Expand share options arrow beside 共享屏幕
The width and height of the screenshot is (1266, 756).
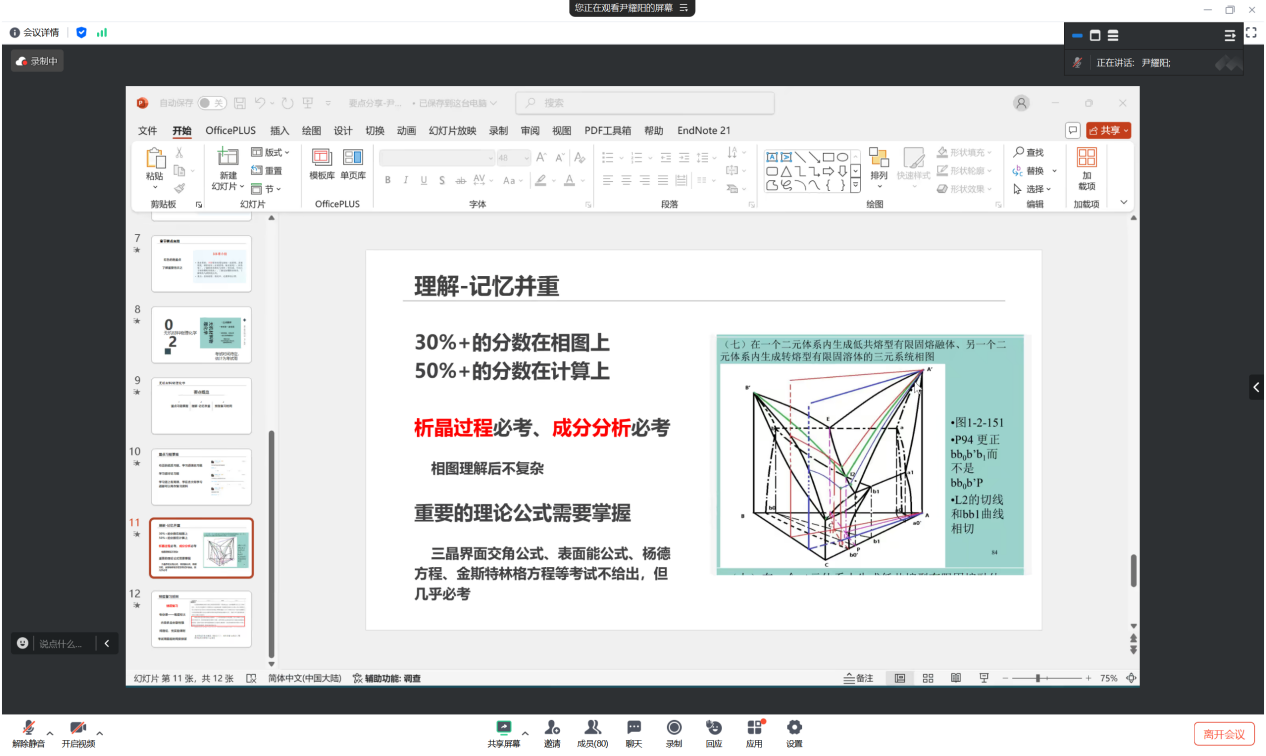pos(525,734)
